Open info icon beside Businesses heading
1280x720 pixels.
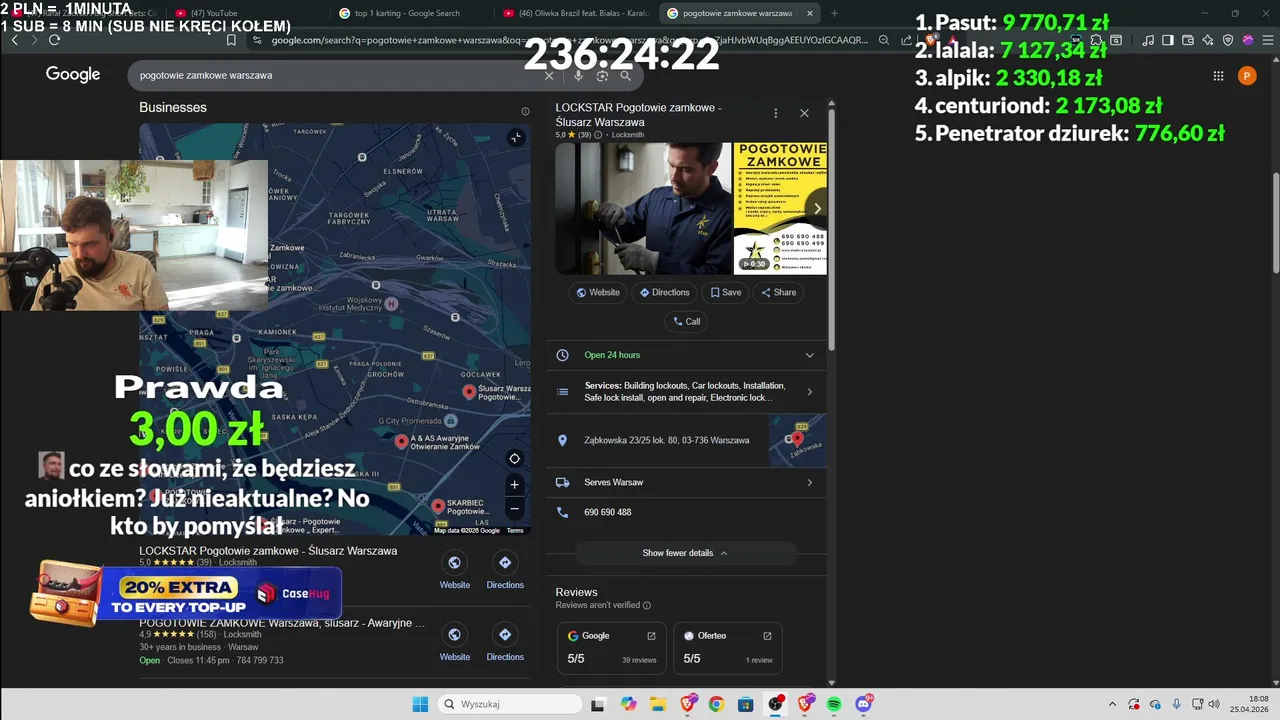click(525, 111)
